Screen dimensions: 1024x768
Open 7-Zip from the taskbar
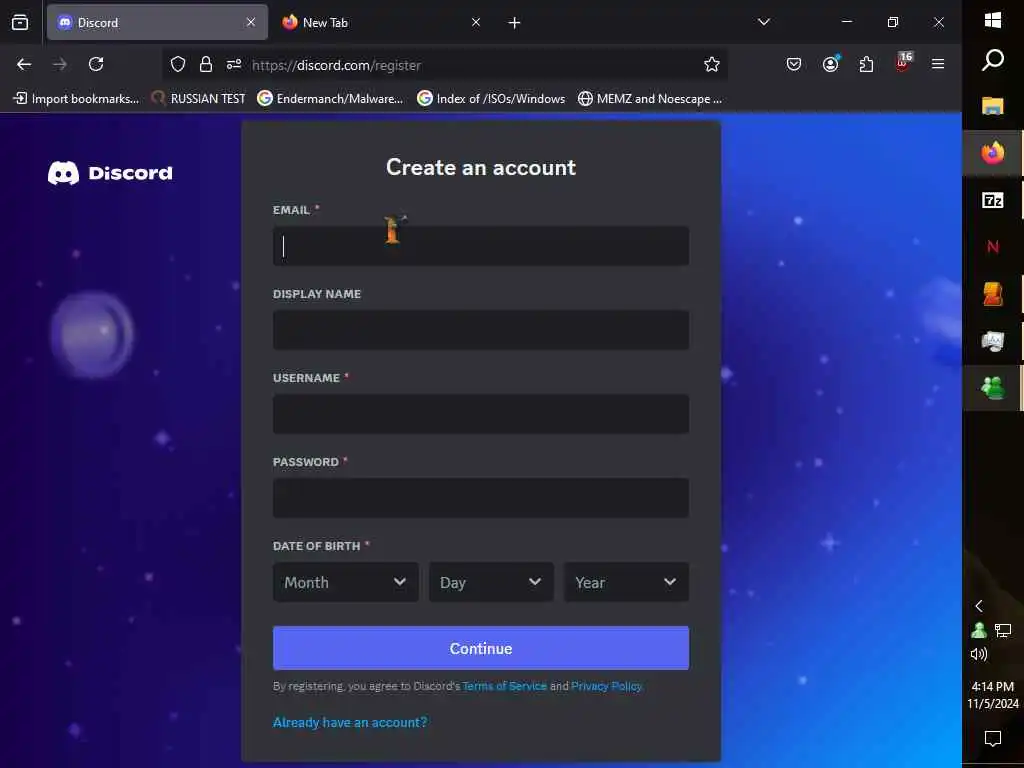[993, 200]
